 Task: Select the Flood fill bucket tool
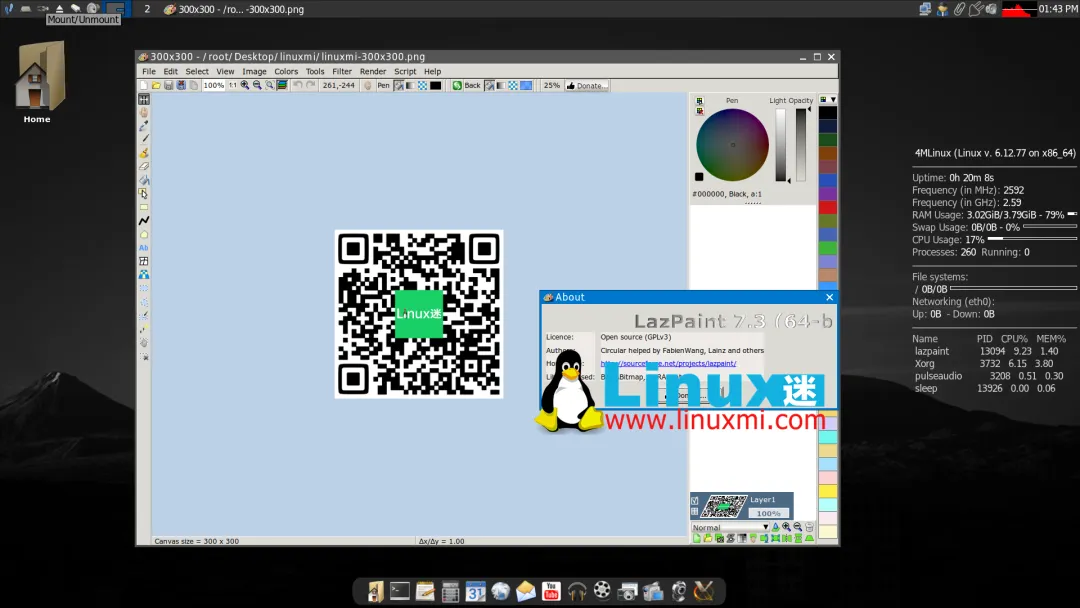click(x=144, y=180)
